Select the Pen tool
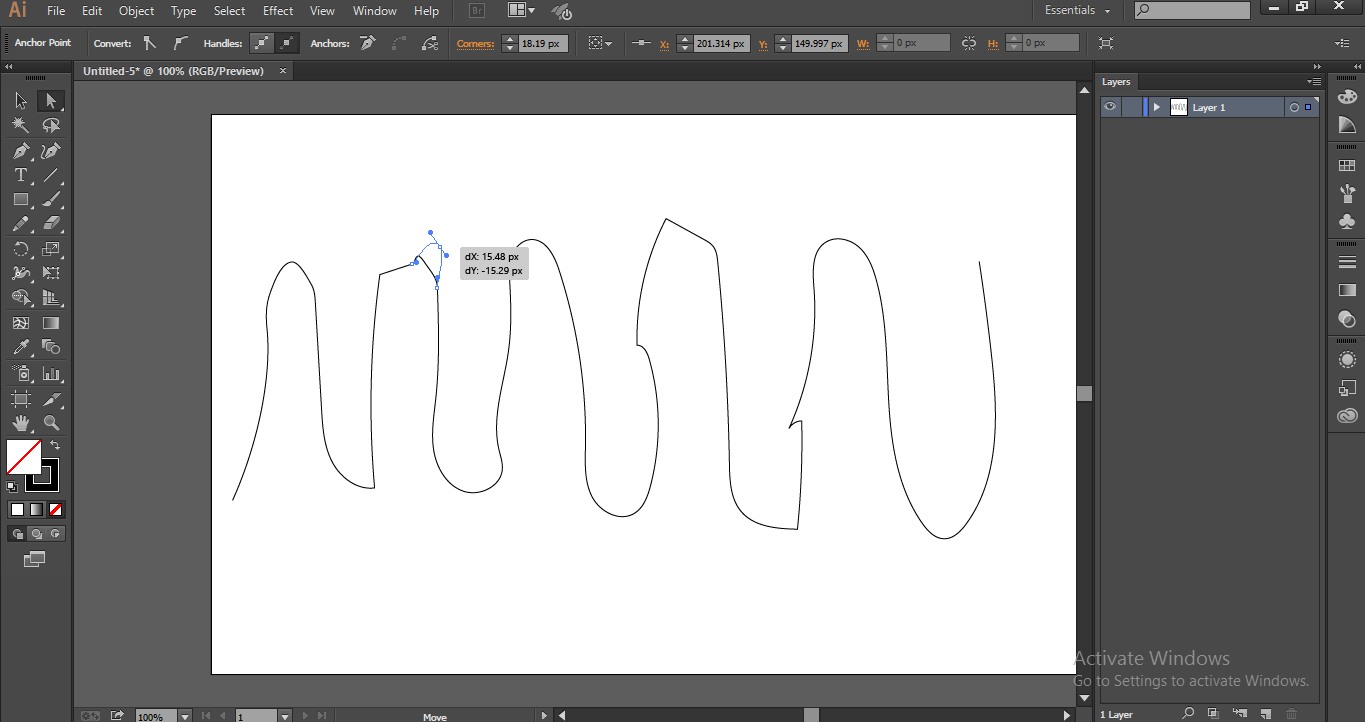This screenshot has height=722, width=1365. [20, 150]
